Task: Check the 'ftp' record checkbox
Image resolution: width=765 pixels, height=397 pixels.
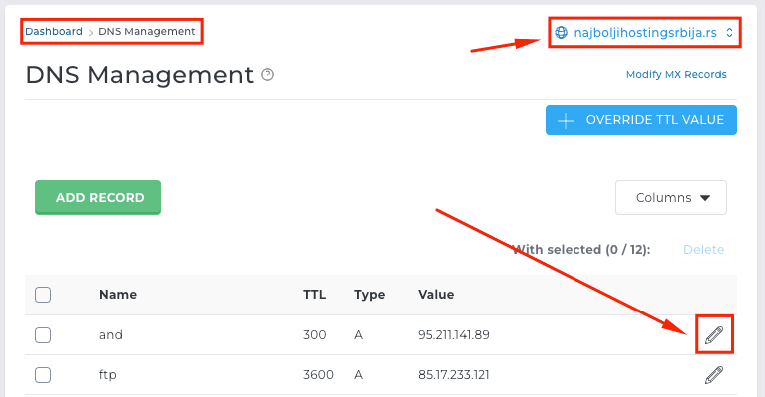Action: click(x=43, y=375)
